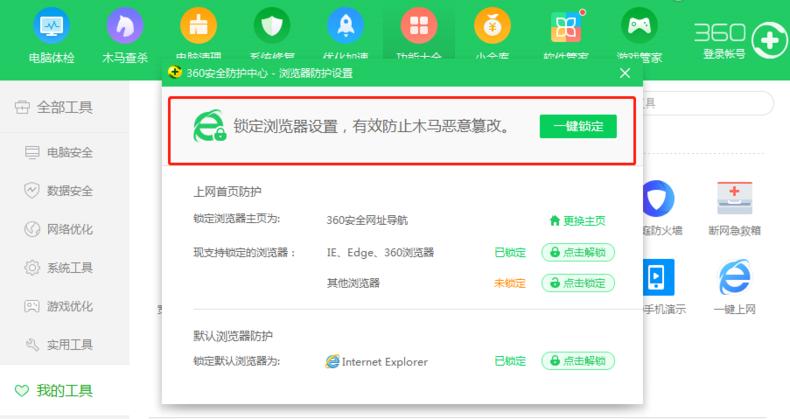Click 点击锁定 for 其他浏览器
790x419 pixels.
[578, 283]
